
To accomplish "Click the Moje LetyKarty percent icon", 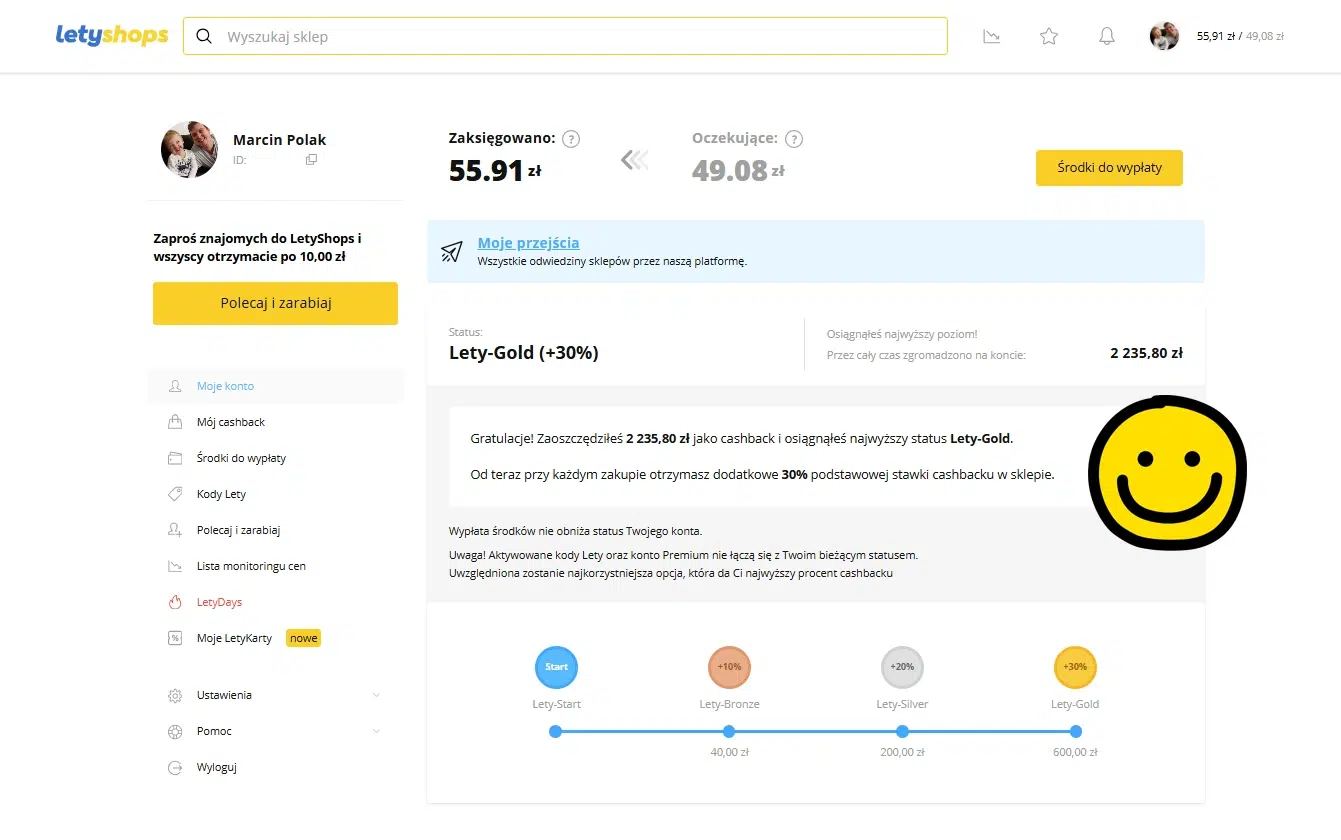I will 175,638.
